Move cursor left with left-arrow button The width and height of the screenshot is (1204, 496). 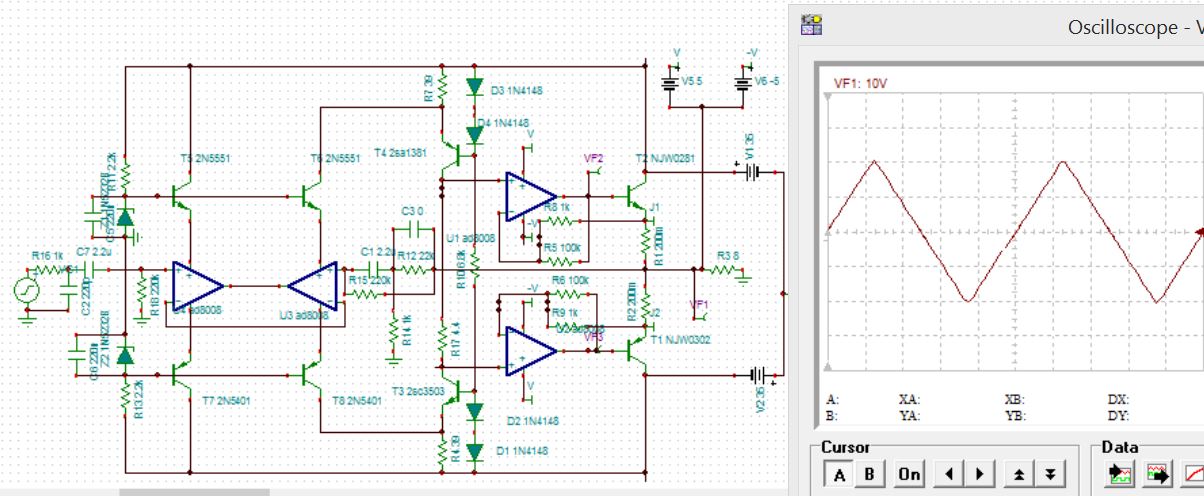[949, 473]
